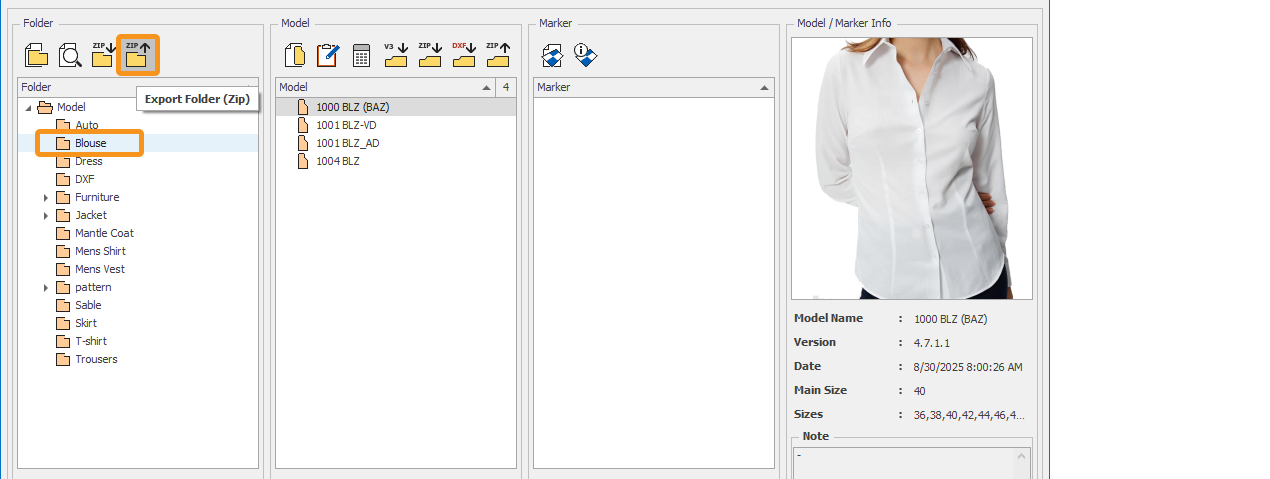The width and height of the screenshot is (1270, 479).
Task: Click the folder Zip import icon
Action: [x=103, y=55]
